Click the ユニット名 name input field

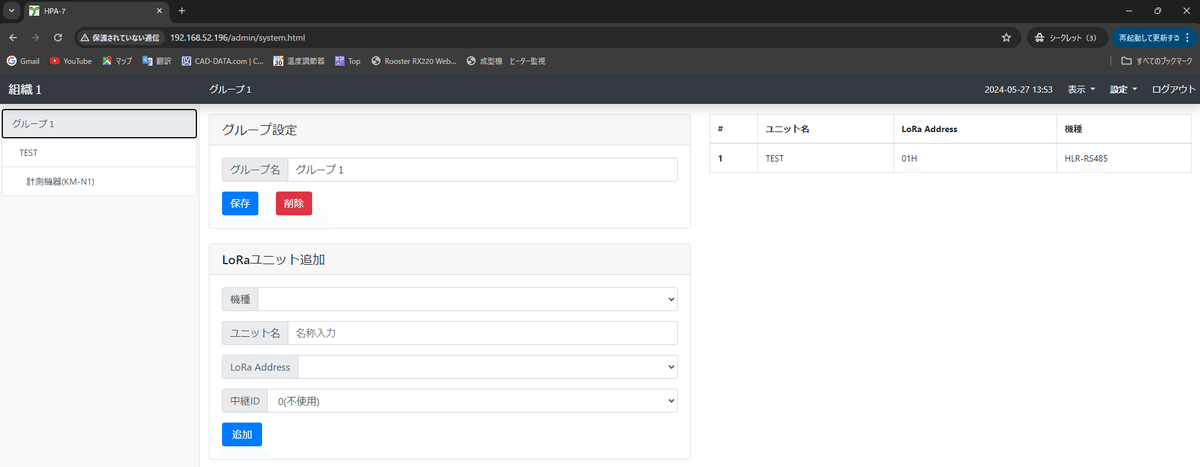(x=482, y=333)
